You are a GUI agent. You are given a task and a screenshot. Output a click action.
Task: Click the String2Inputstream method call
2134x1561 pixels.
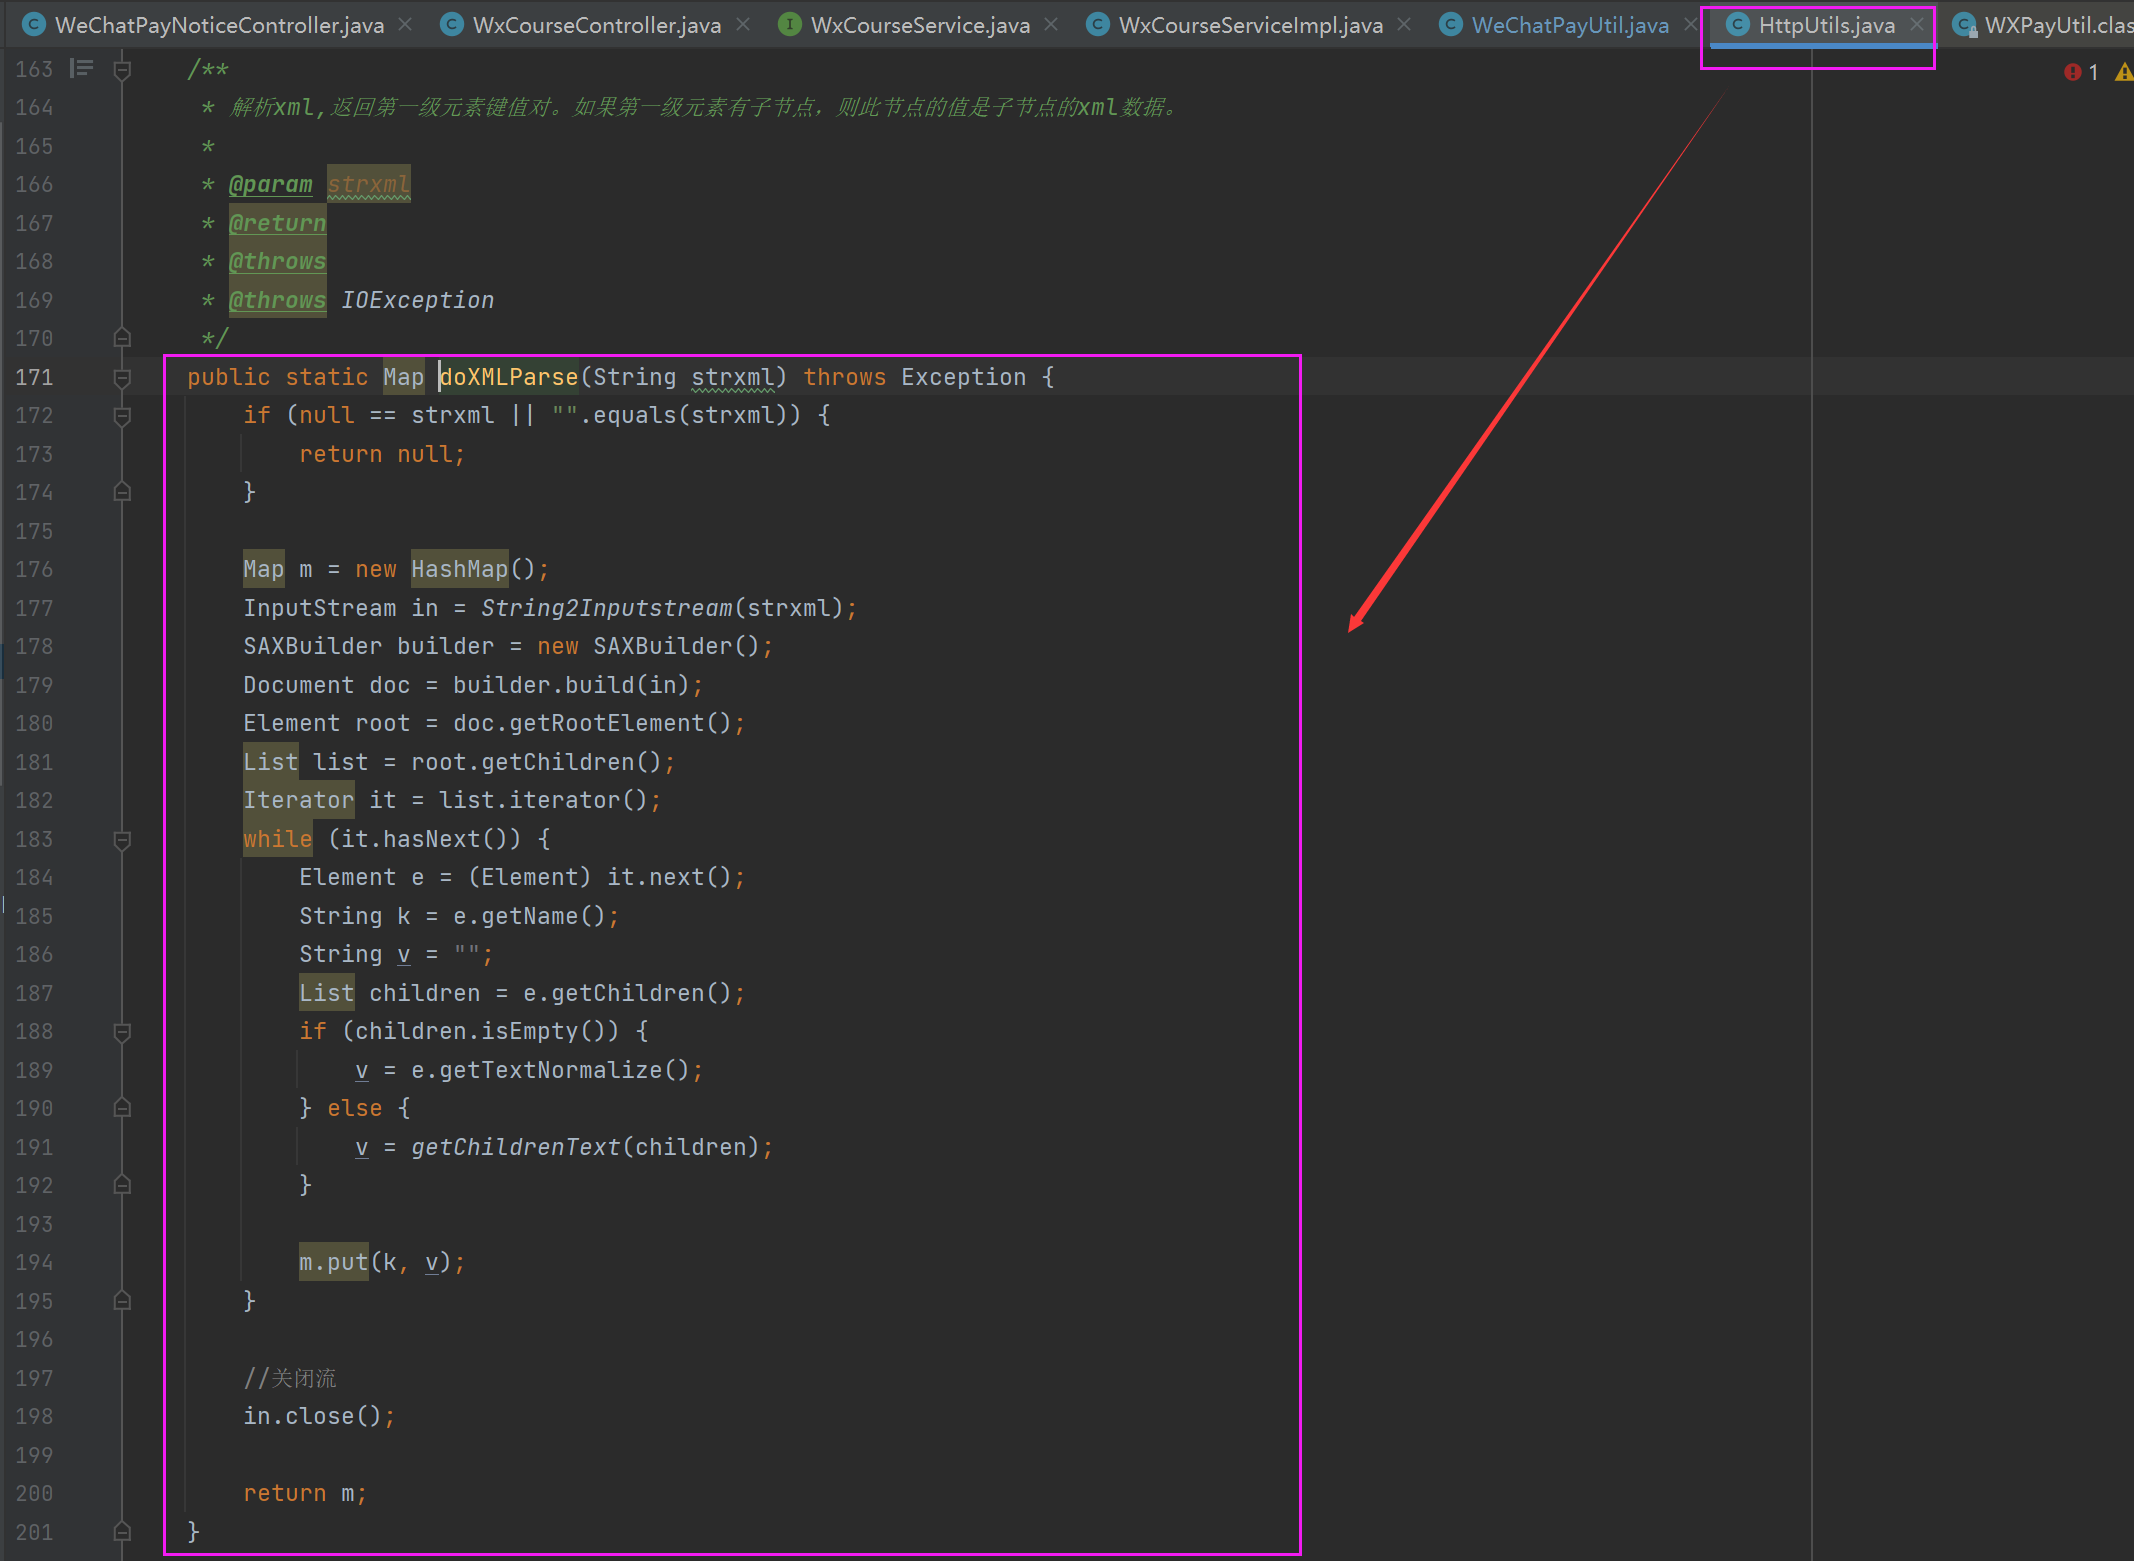point(606,608)
